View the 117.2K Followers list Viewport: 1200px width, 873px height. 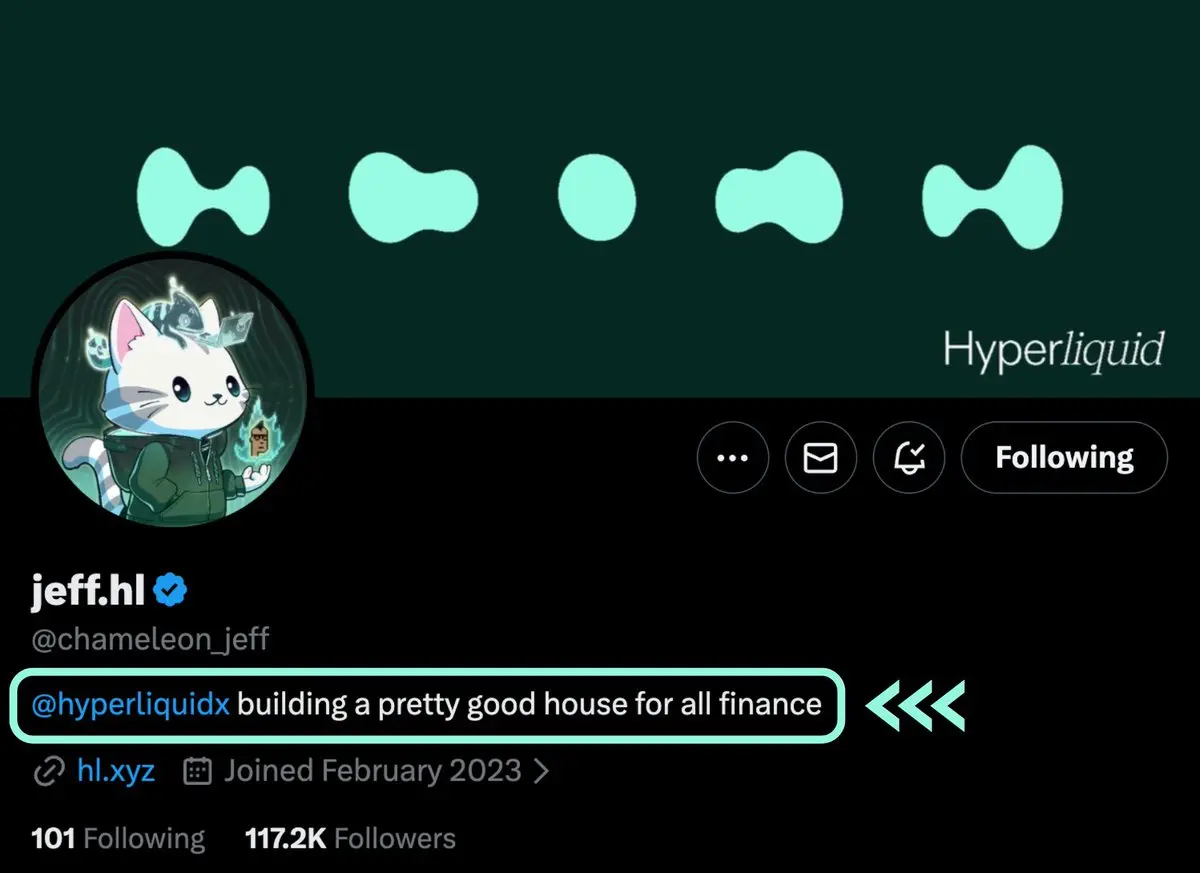point(350,838)
